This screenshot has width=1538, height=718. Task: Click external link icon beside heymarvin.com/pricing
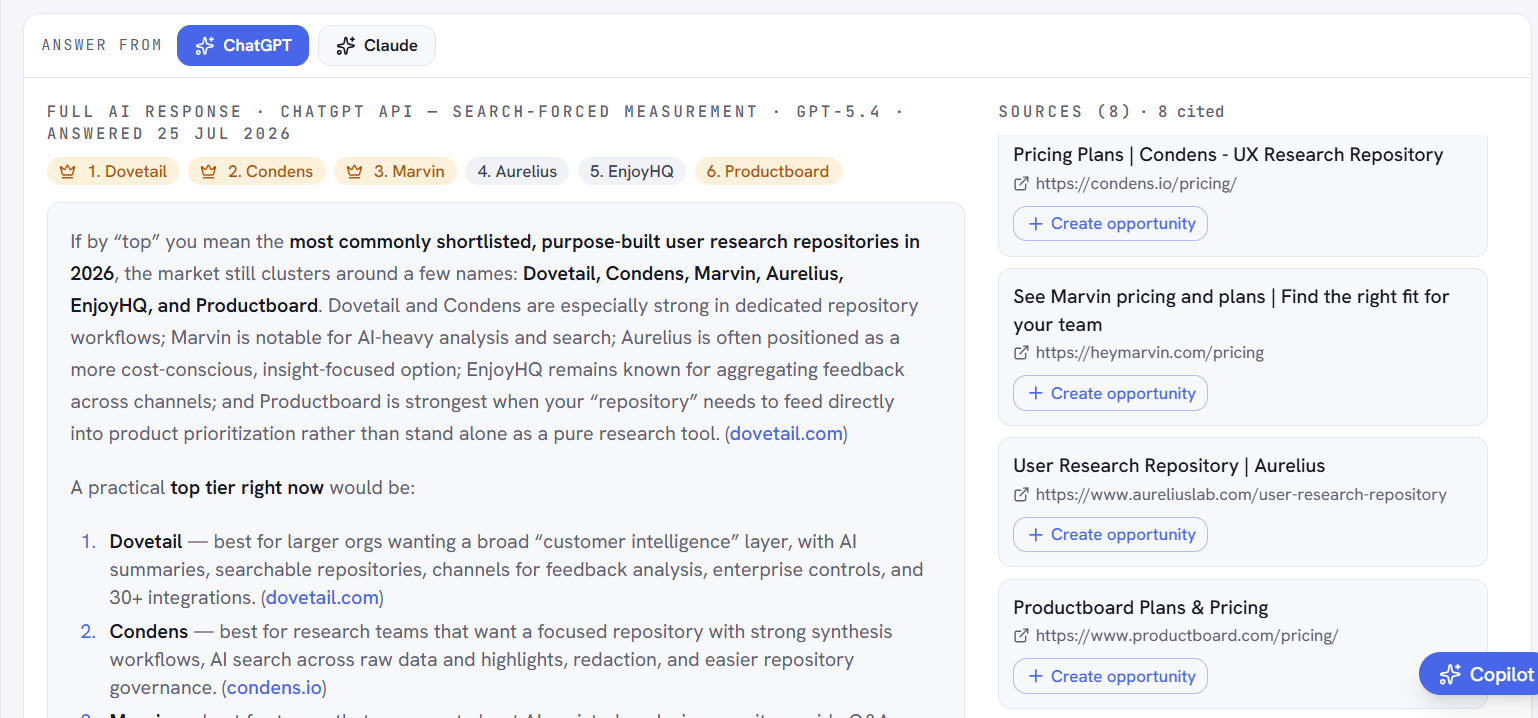pyautogui.click(x=1021, y=353)
